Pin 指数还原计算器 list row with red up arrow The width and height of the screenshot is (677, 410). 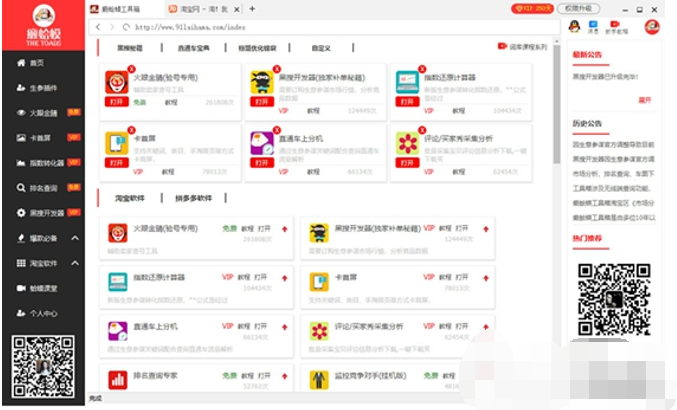(x=285, y=278)
